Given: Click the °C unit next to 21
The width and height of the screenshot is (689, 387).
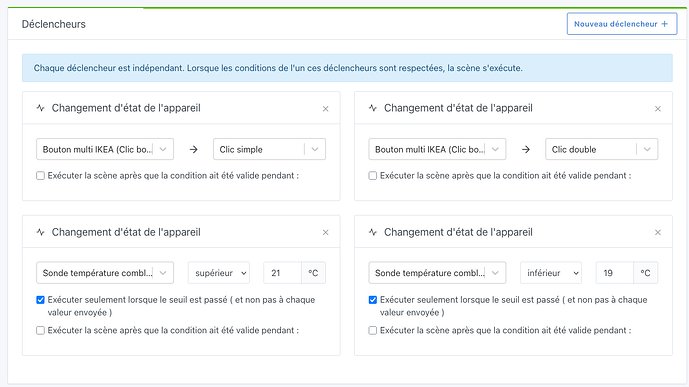Looking at the screenshot, I should coord(313,273).
